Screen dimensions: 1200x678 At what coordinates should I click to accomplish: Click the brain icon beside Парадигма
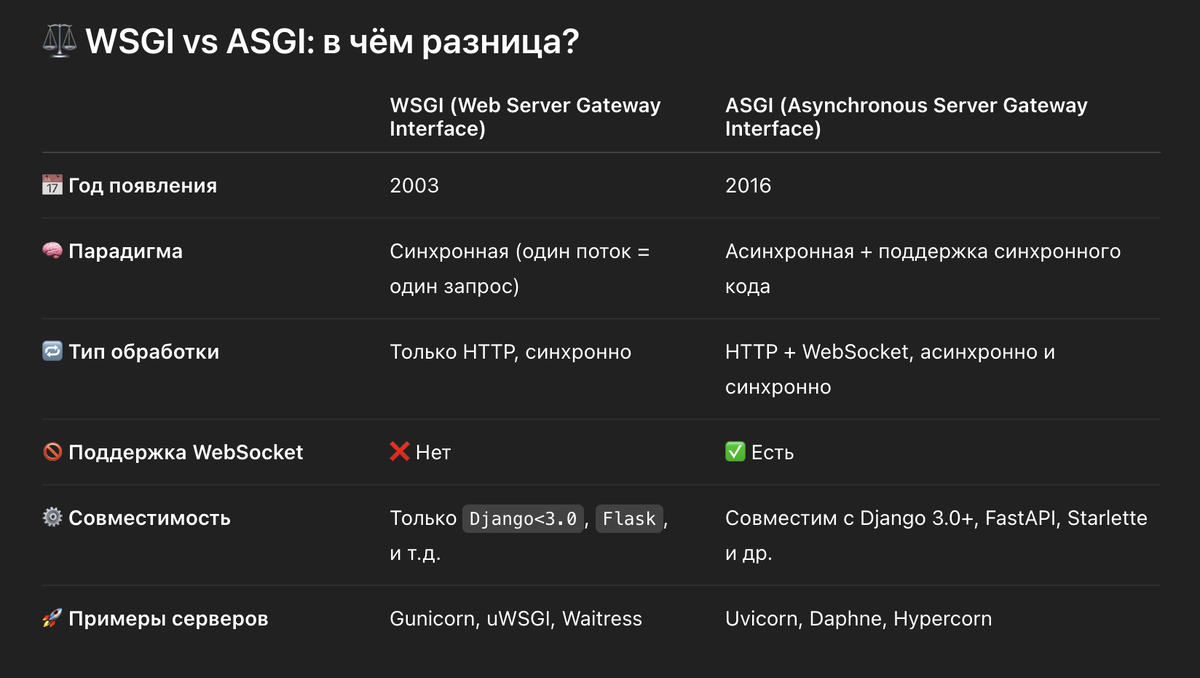point(52,252)
